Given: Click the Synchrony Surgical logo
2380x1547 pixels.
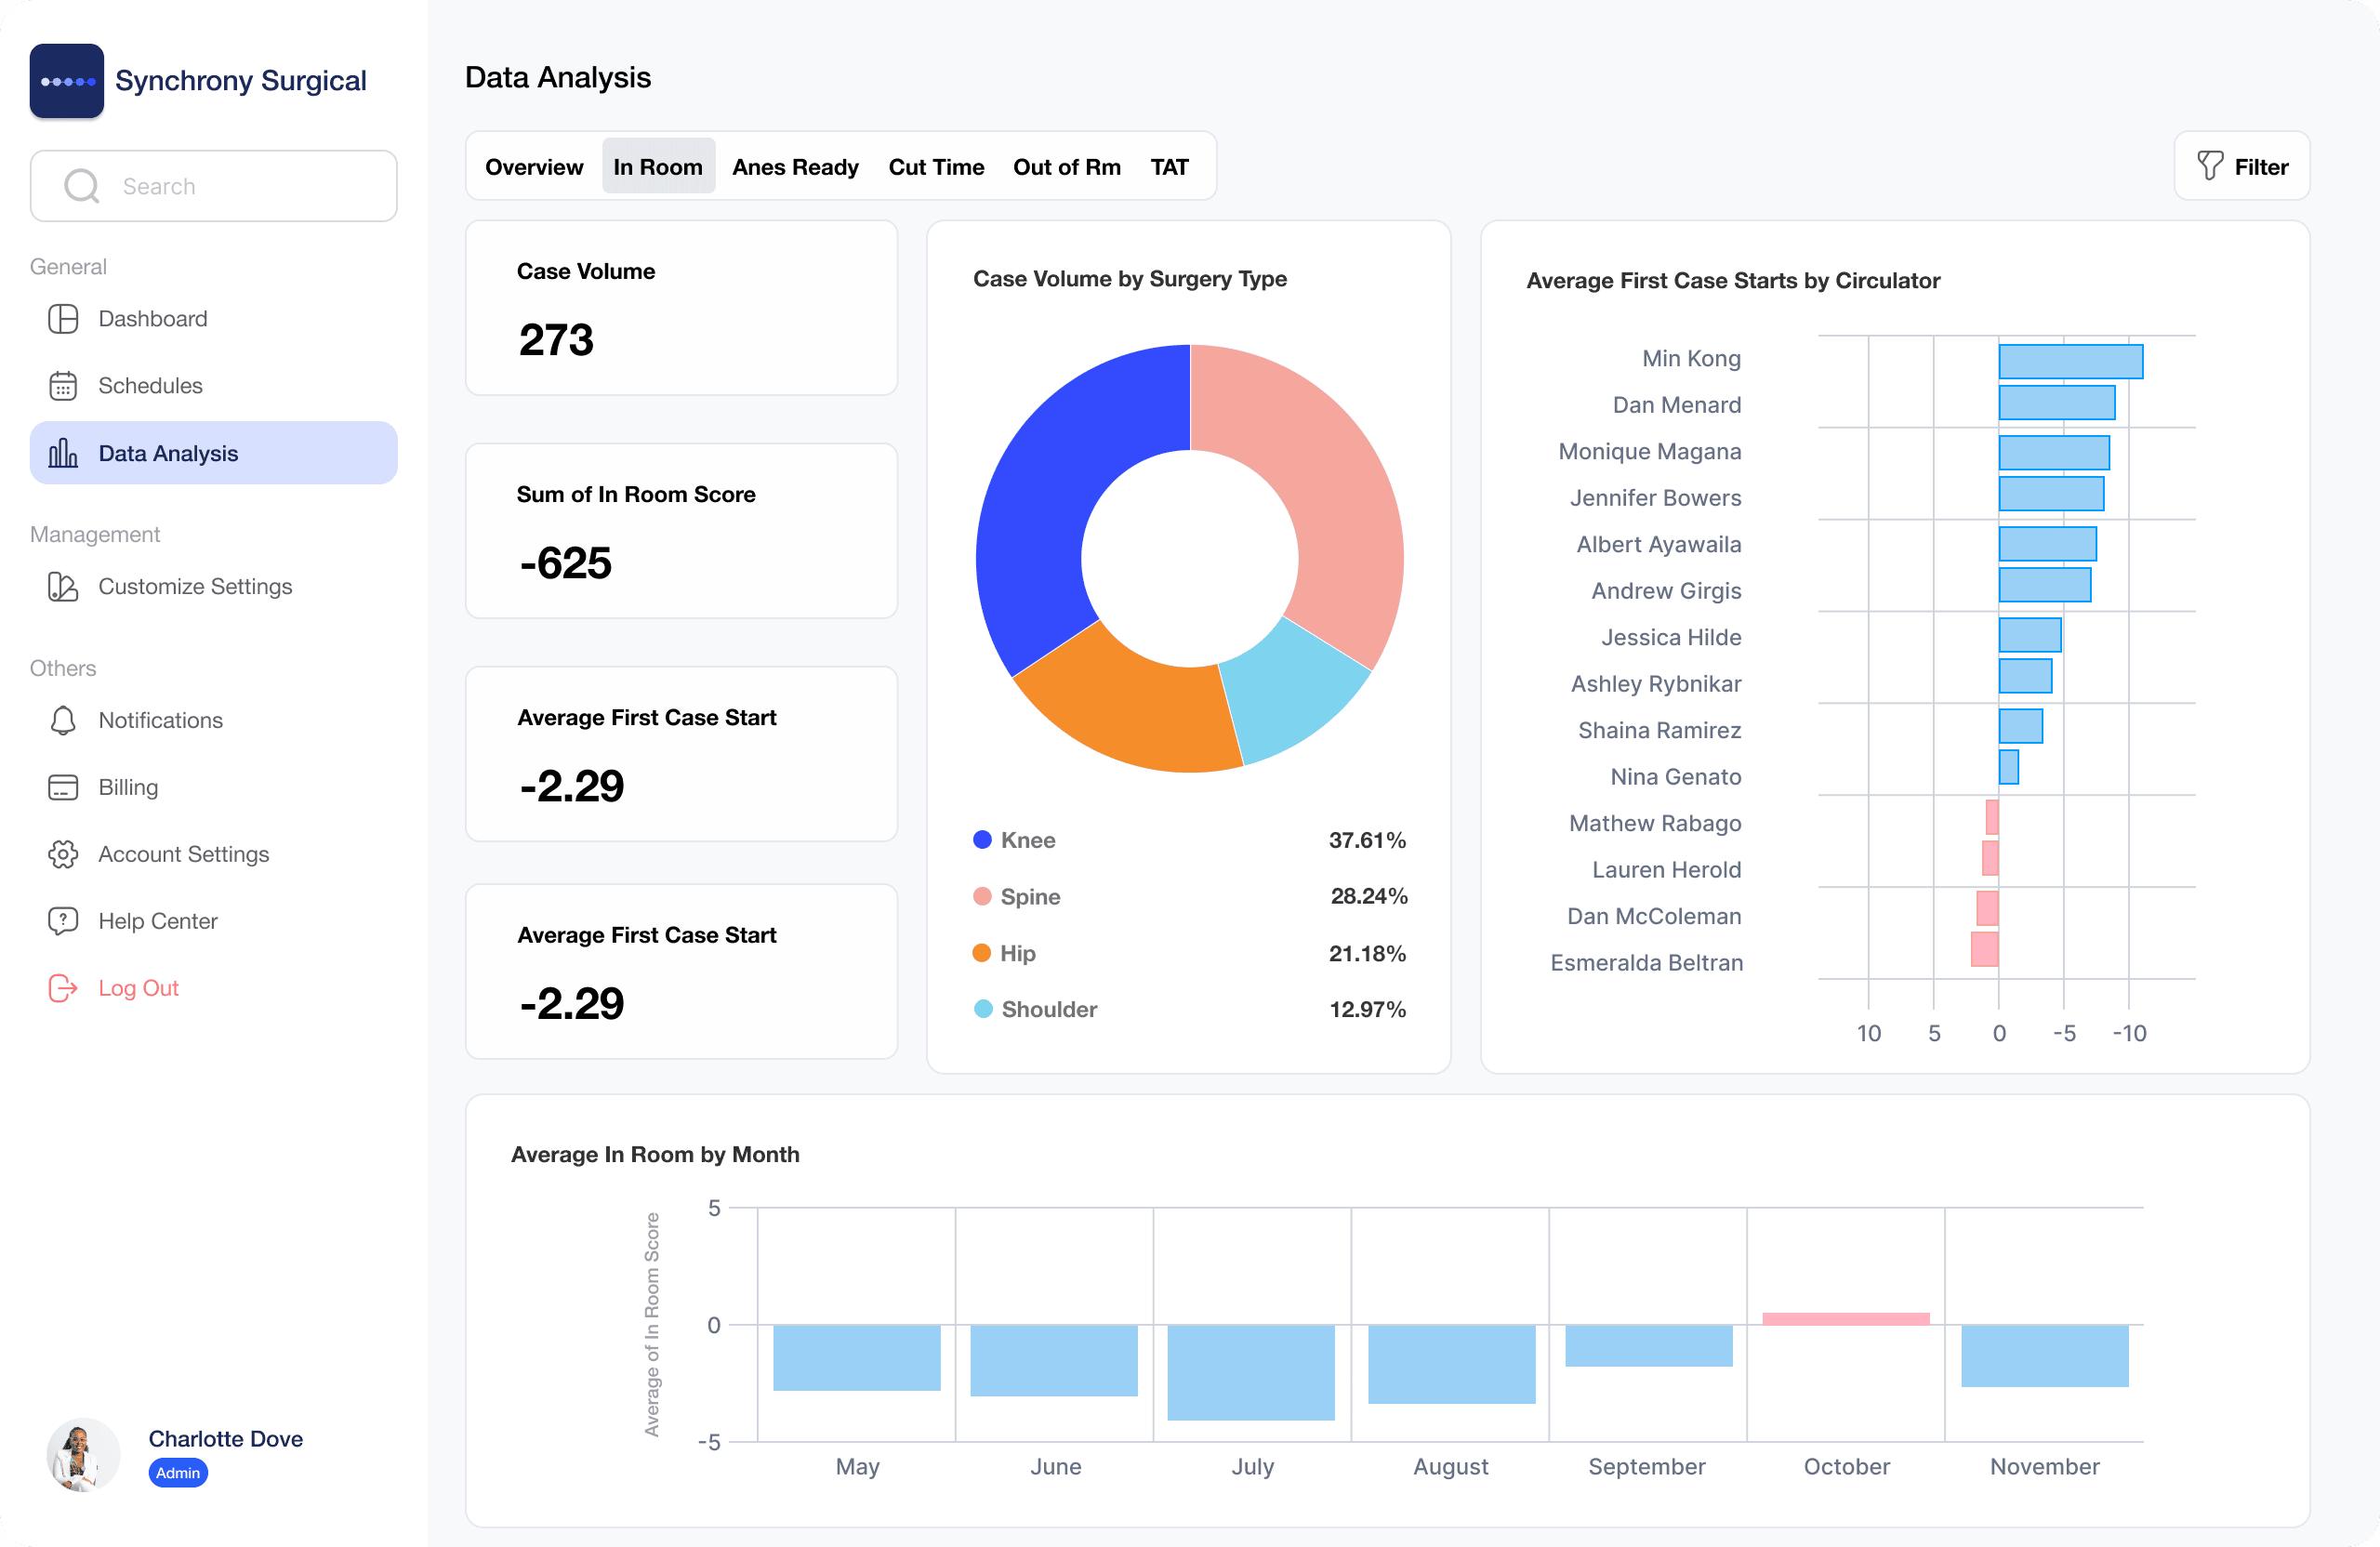Looking at the screenshot, I should tap(67, 80).
